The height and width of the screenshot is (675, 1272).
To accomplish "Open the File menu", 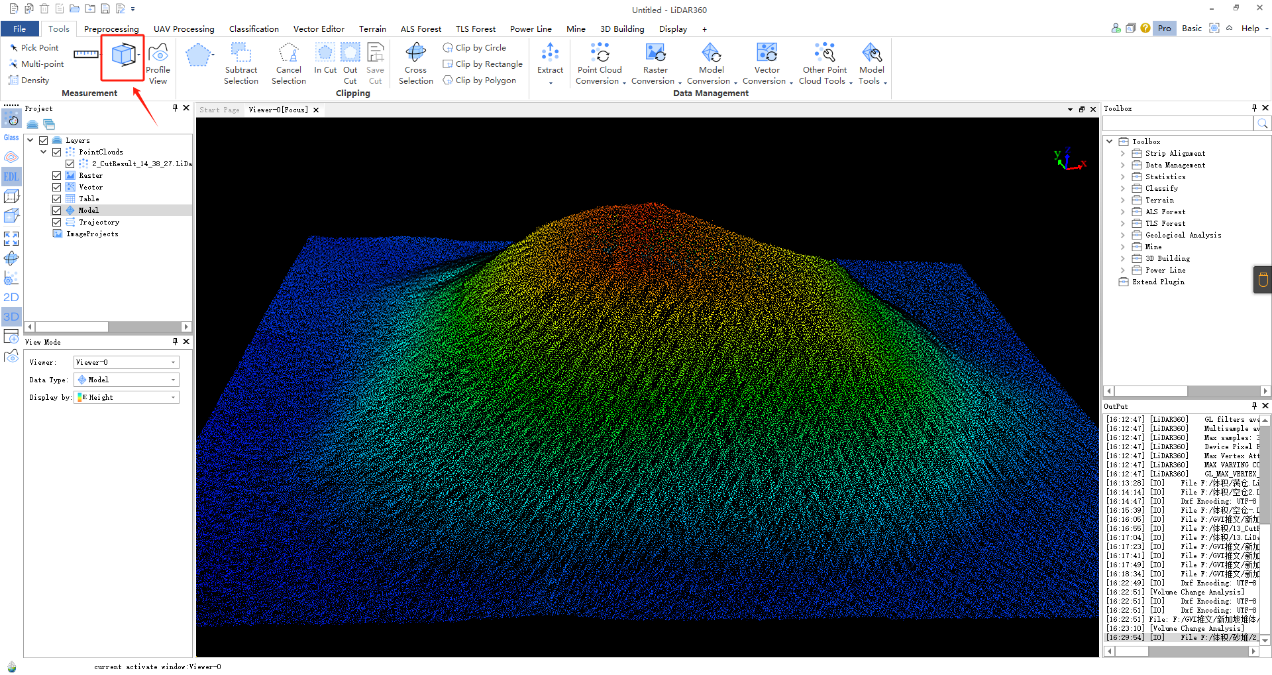I will coord(20,28).
